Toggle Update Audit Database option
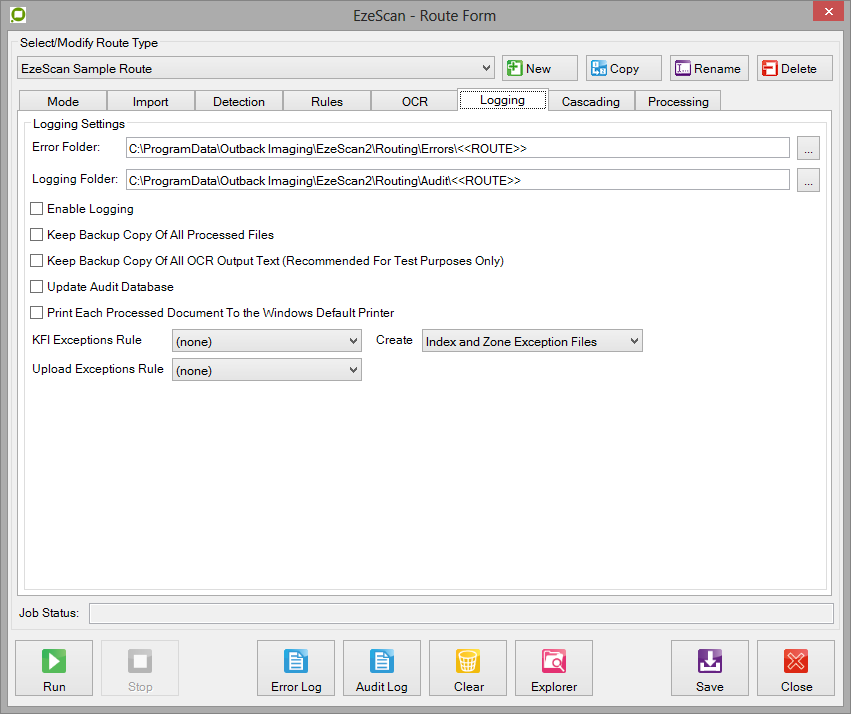851x714 pixels. point(37,287)
